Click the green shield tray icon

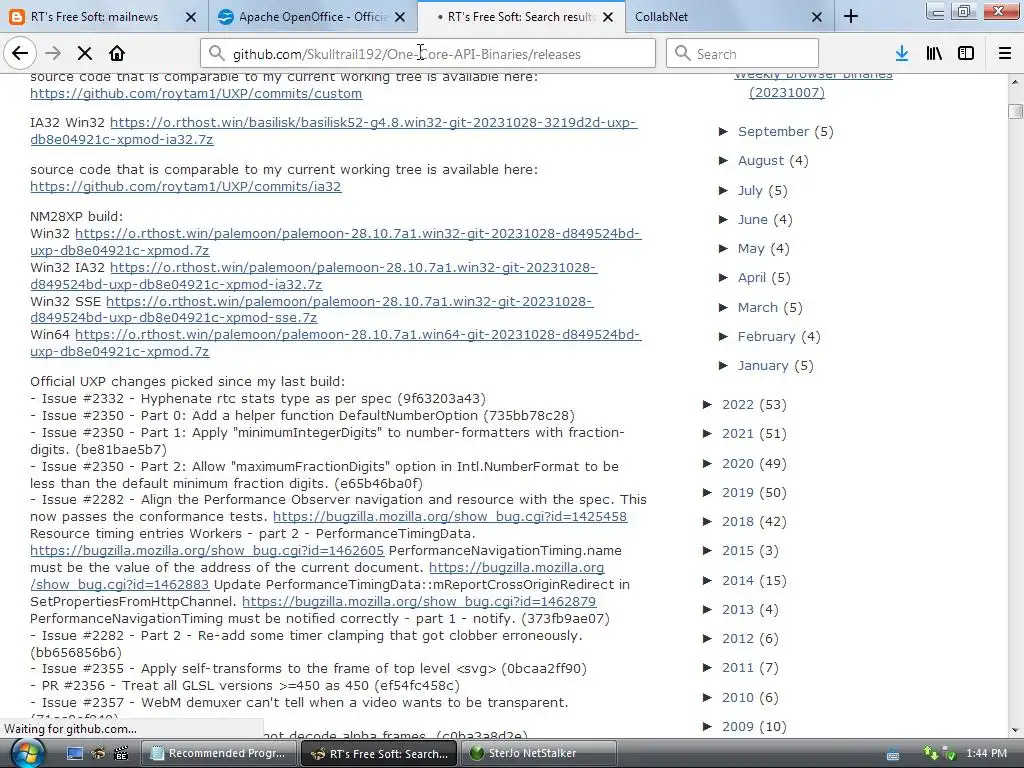click(950, 754)
